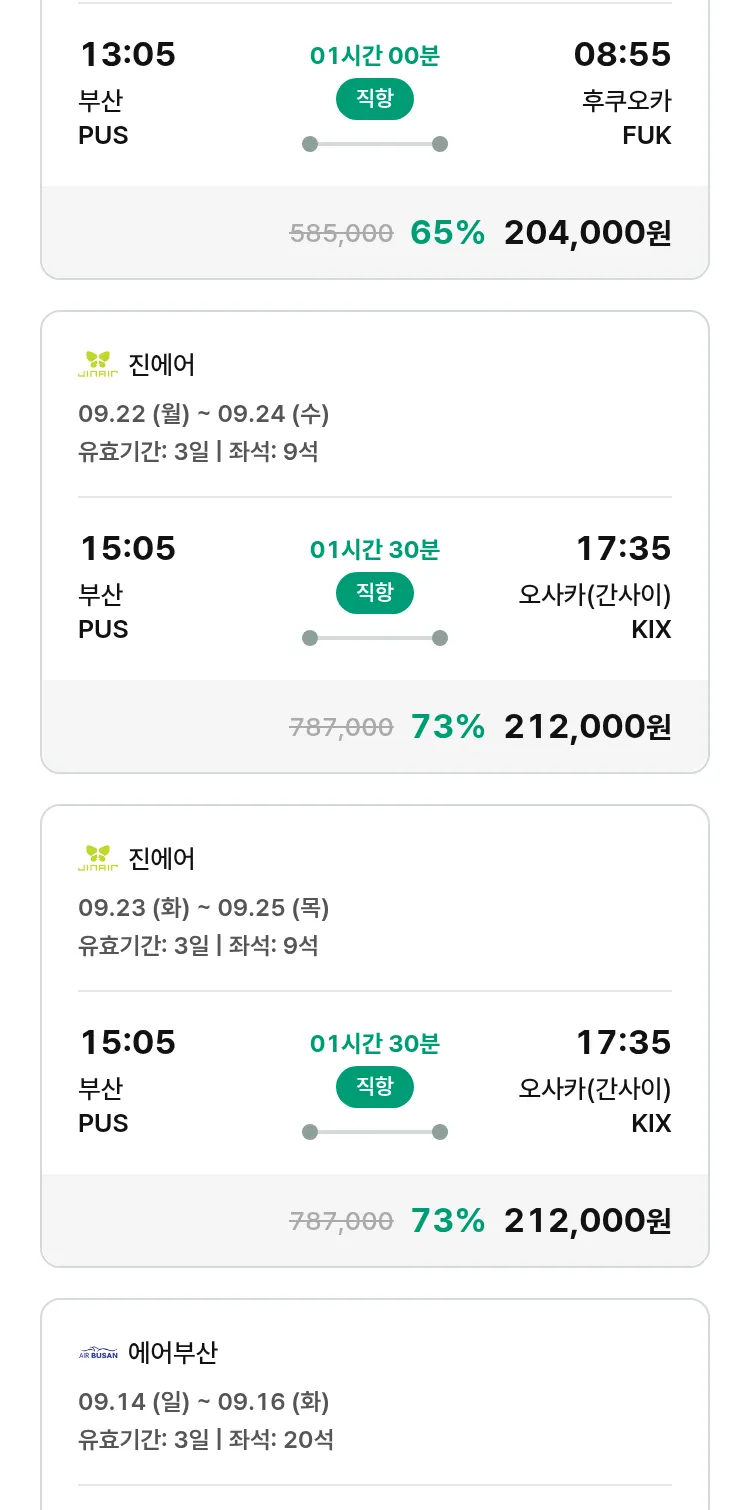
Task: Tap the Air Busan logo icon
Action: click(x=98, y=1354)
